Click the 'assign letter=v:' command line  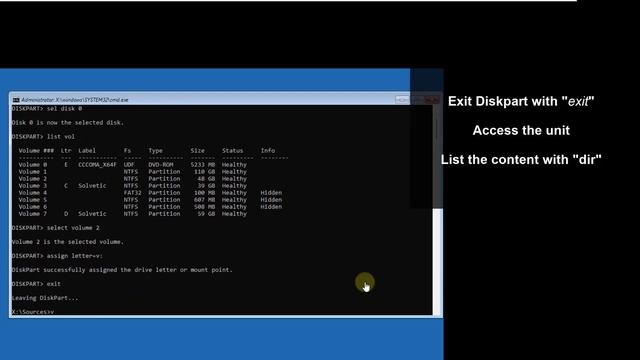click(57, 256)
